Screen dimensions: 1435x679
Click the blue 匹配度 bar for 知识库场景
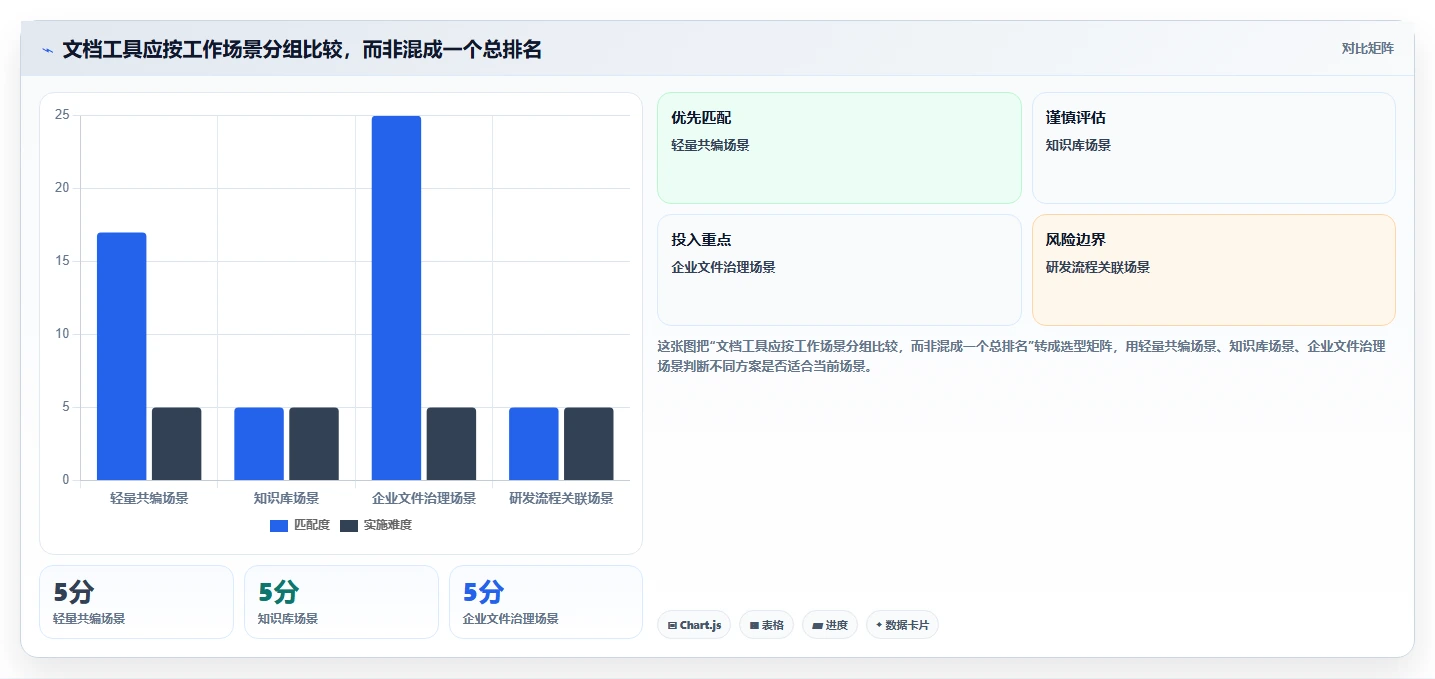259,444
